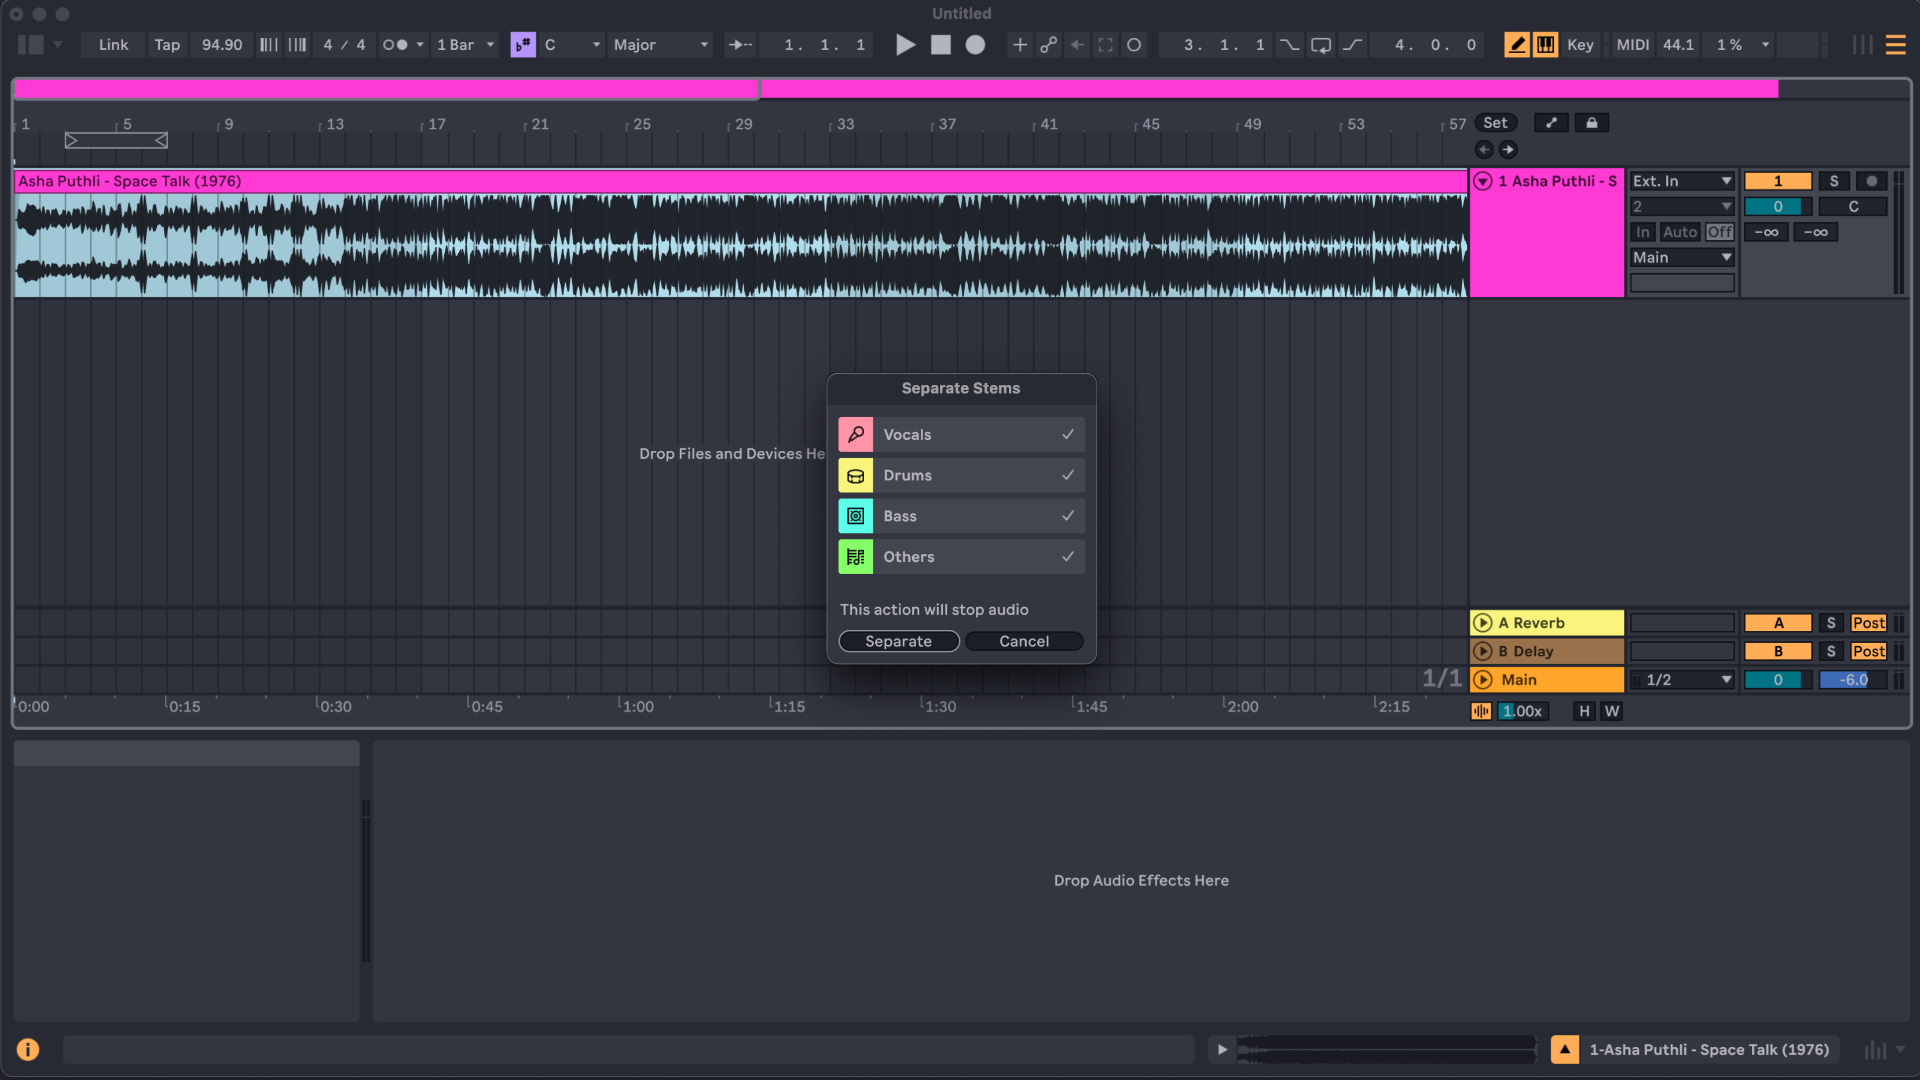Click Separate to split the stems
The width and height of the screenshot is (1920, 1080).
[x=898, y=641]
